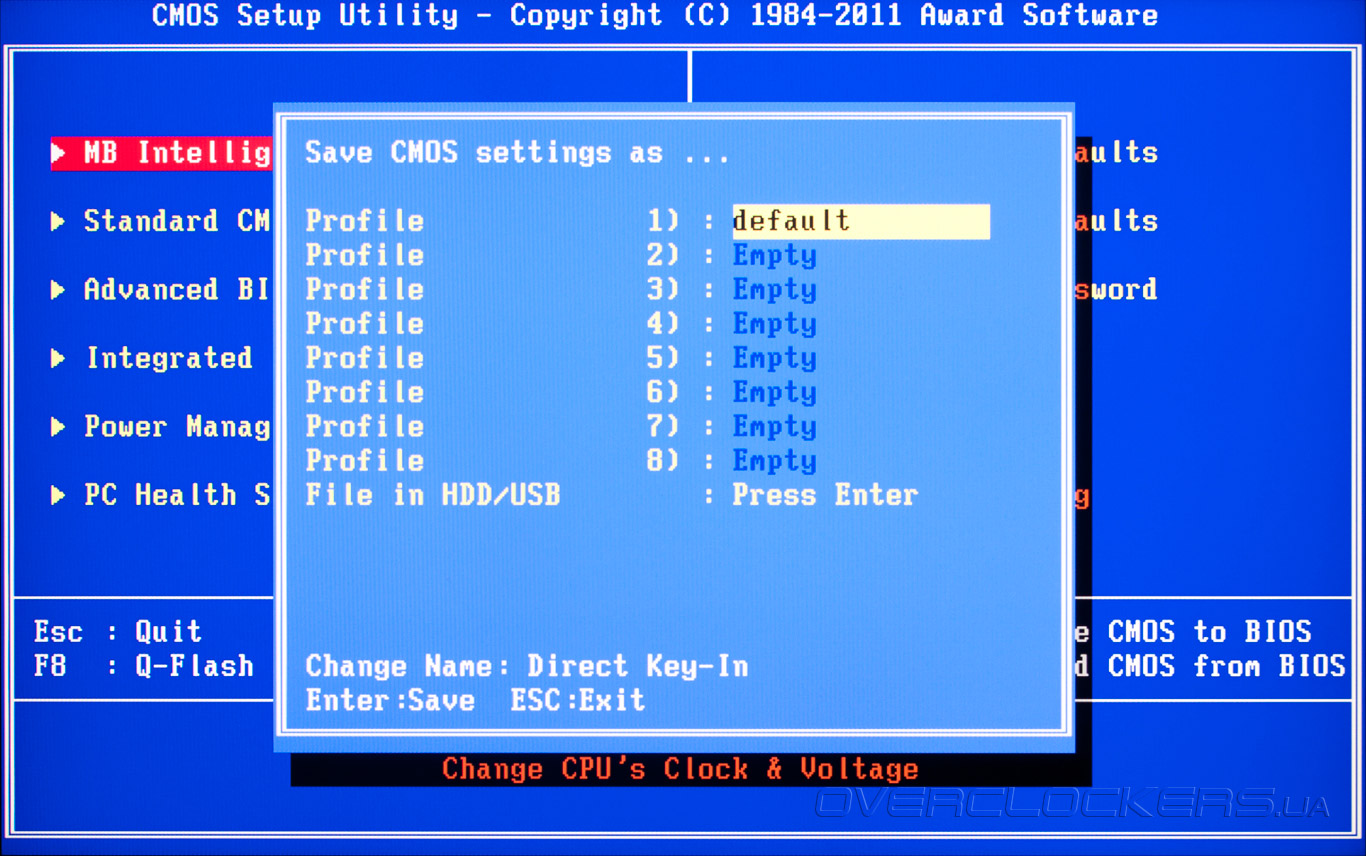Click the 'F8 : Q-Flash' hint

144,666
